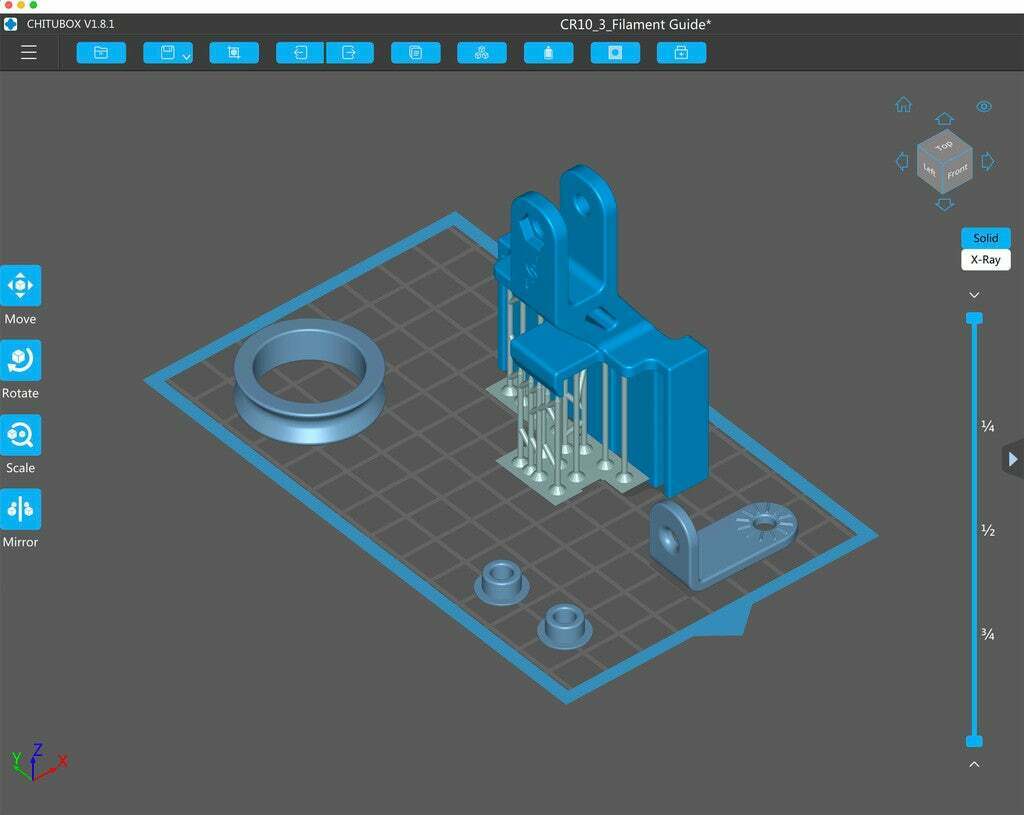The height and width of the screenshot is (815, 1024).
Task: Select the Scale tool
Action: point(20,434)
